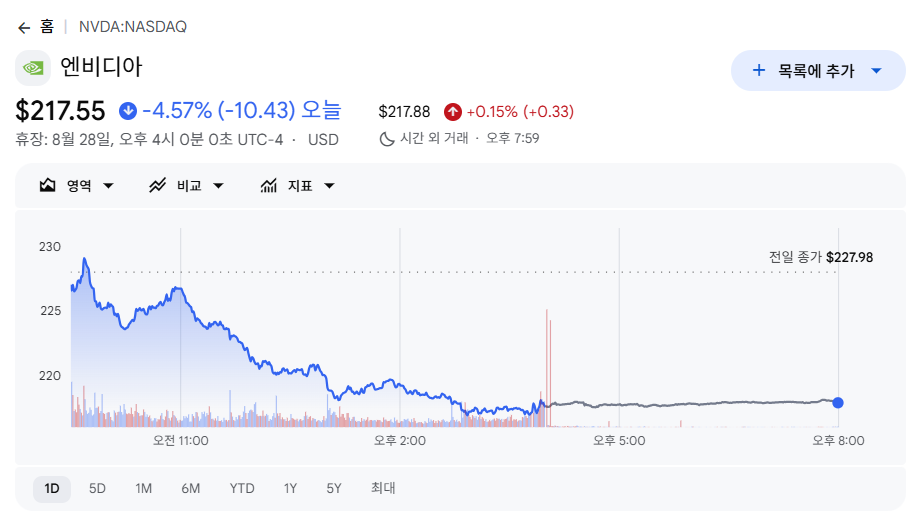The width and height of the screenshot is (924, 525).
Task: Click the 오후 7:59 timestamp
Action: [x=513, y=138]
